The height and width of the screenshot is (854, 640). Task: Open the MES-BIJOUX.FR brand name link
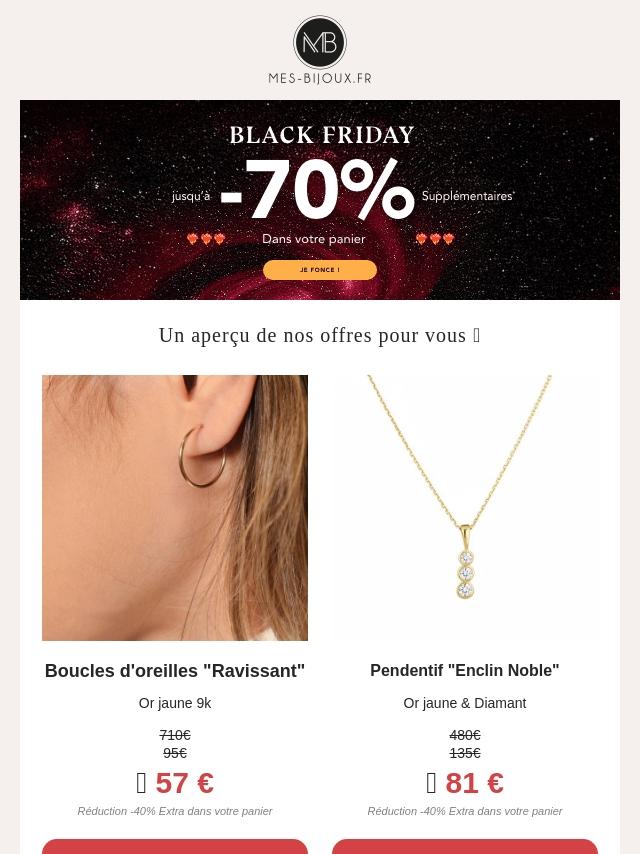[320, 78]
